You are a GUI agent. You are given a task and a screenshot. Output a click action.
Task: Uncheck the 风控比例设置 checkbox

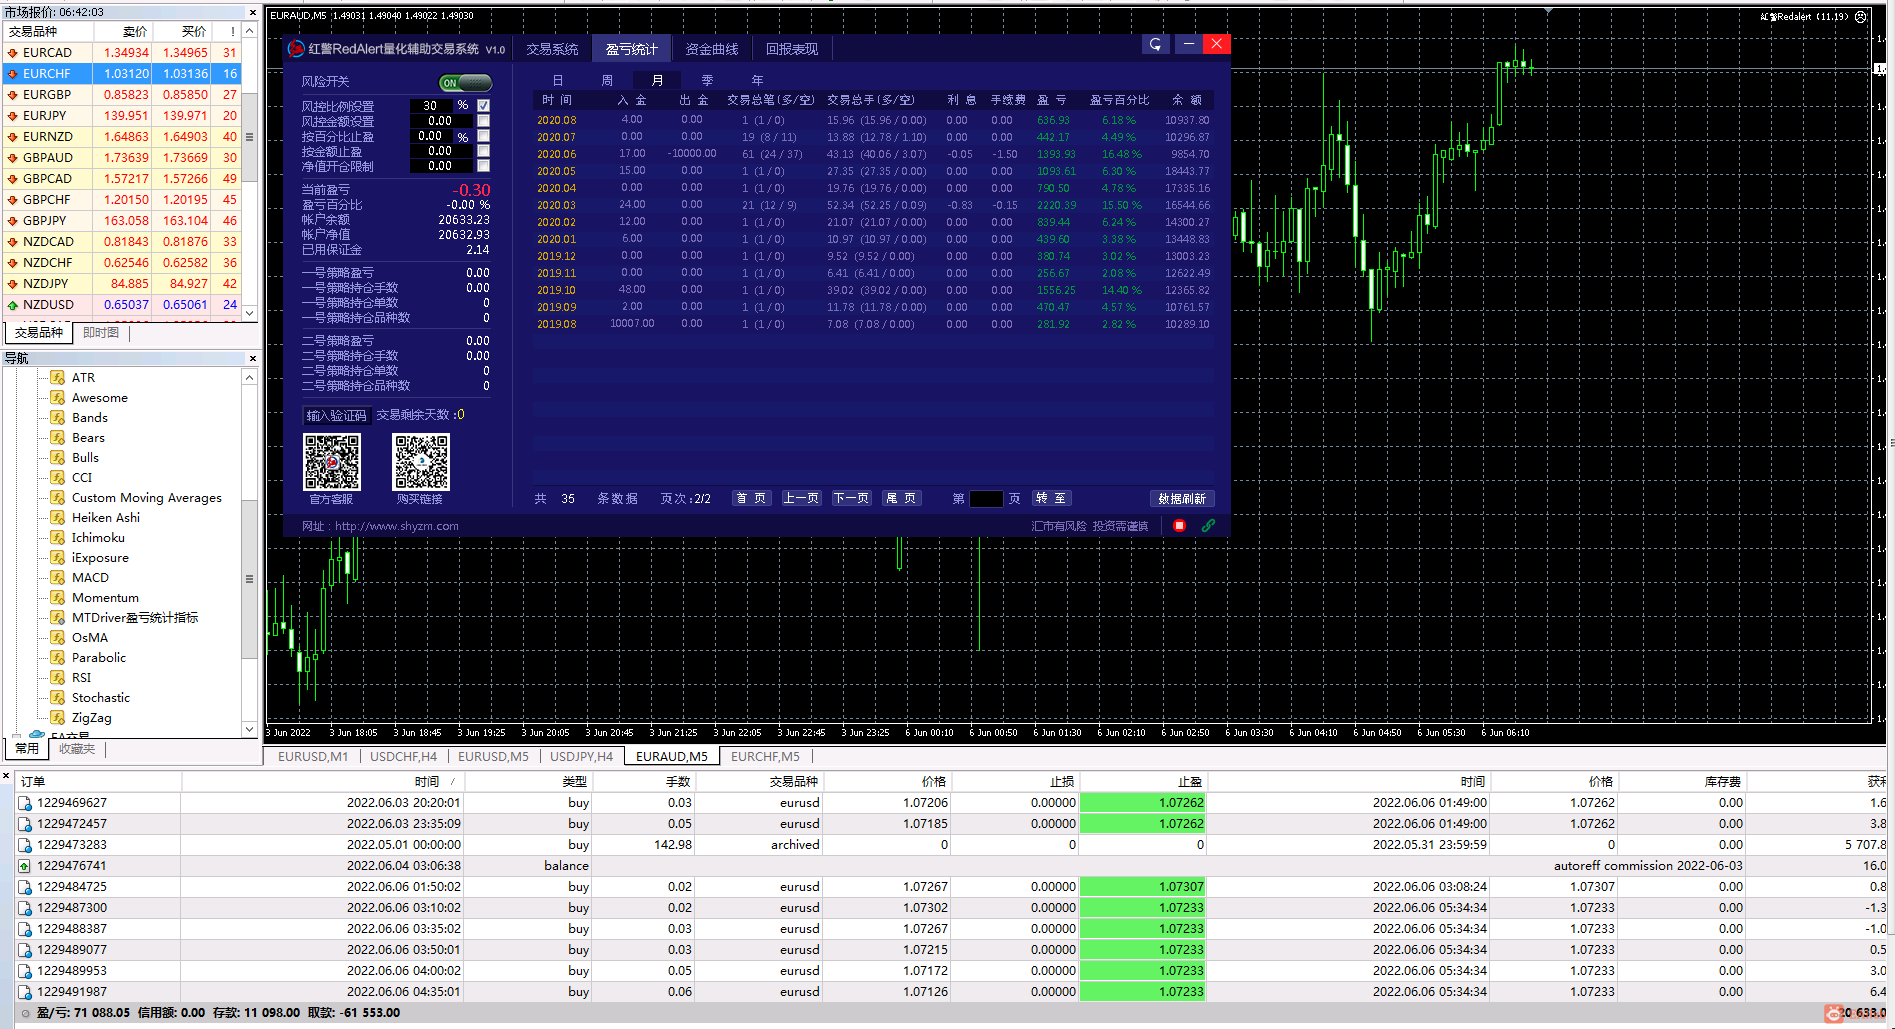click(x=484, y=105)
